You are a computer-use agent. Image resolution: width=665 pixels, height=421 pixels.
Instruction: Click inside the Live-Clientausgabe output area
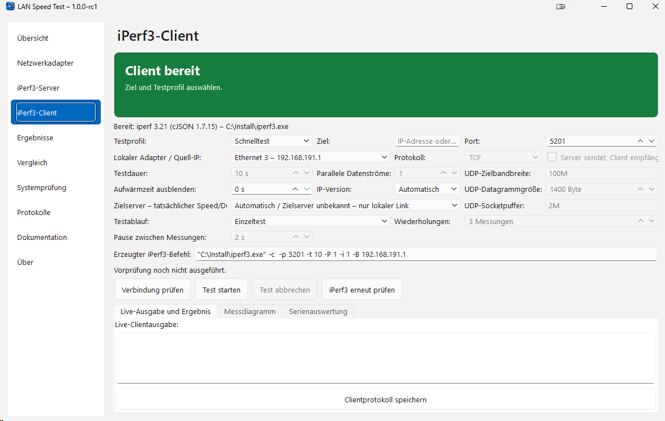click(x=386, y=358)
